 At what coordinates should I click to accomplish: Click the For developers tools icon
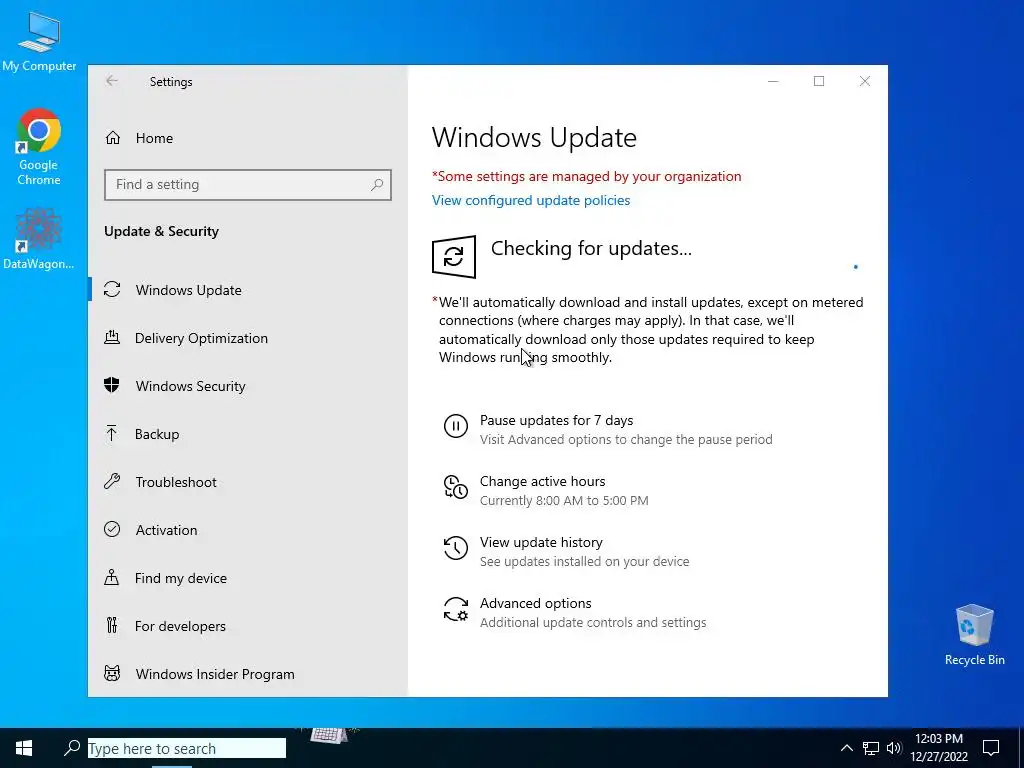(112, 626)
